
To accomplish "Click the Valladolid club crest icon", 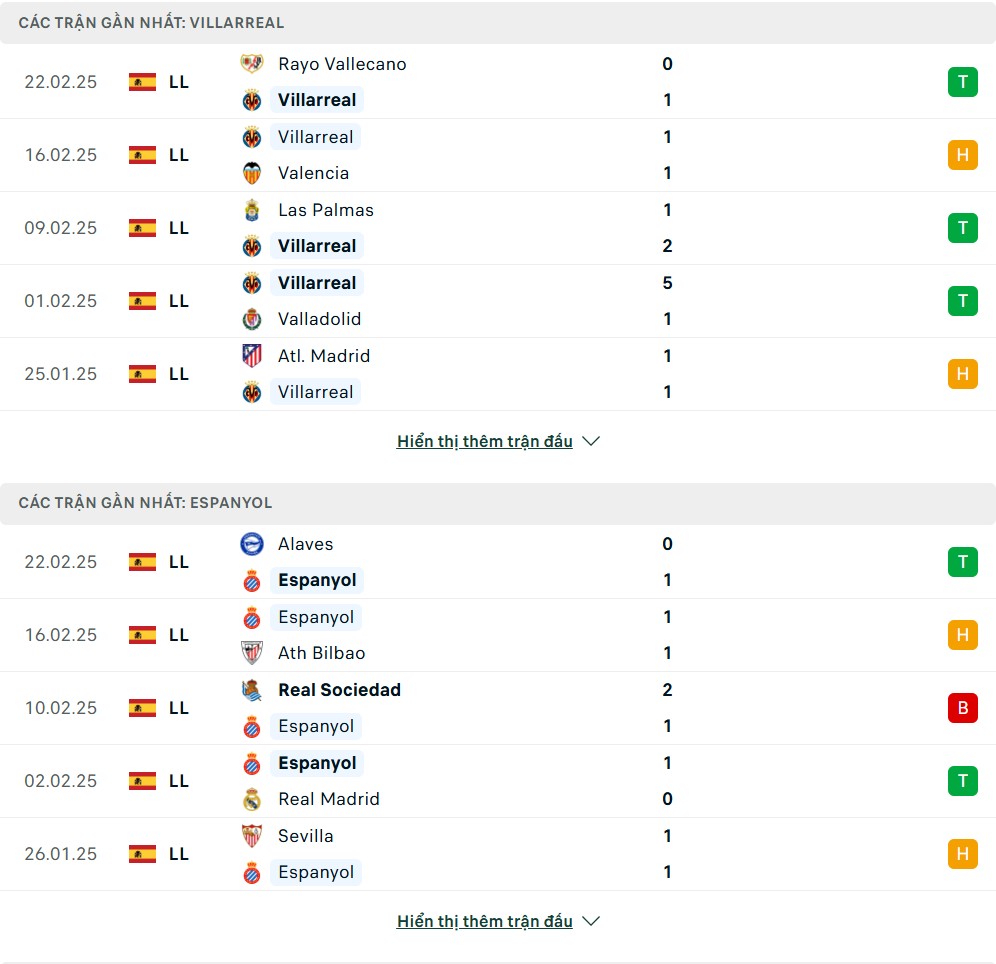I will [252, 319].
